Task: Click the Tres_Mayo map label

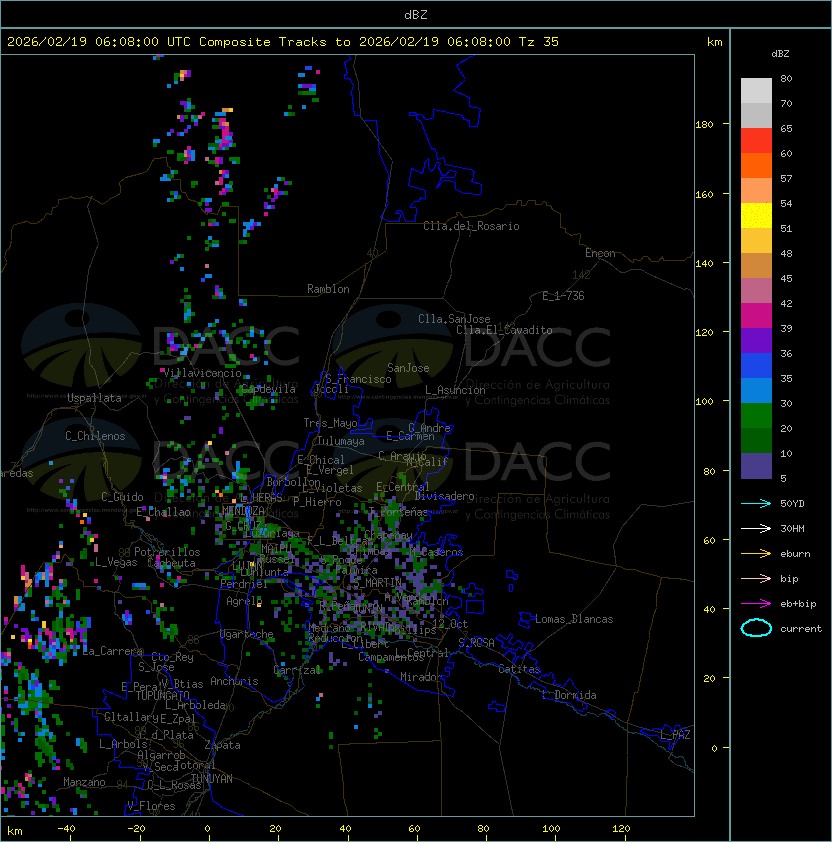Action: [x=330, y=423]
